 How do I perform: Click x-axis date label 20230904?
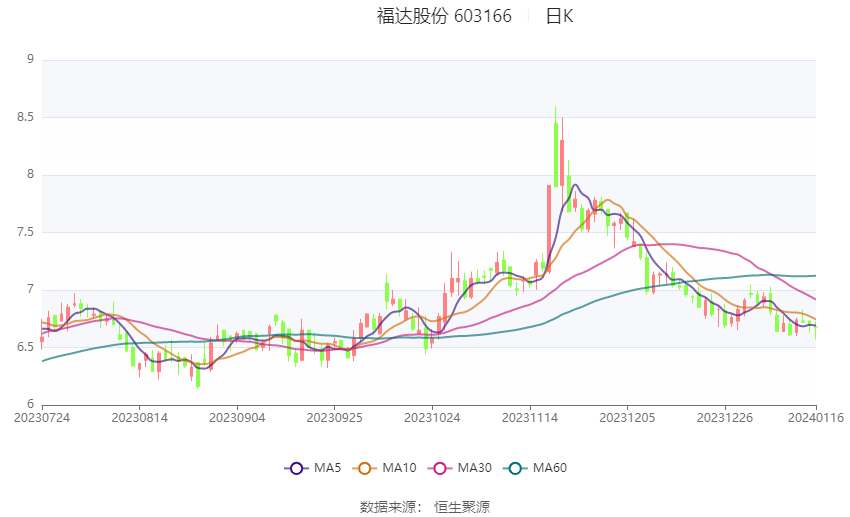[237, 418]
